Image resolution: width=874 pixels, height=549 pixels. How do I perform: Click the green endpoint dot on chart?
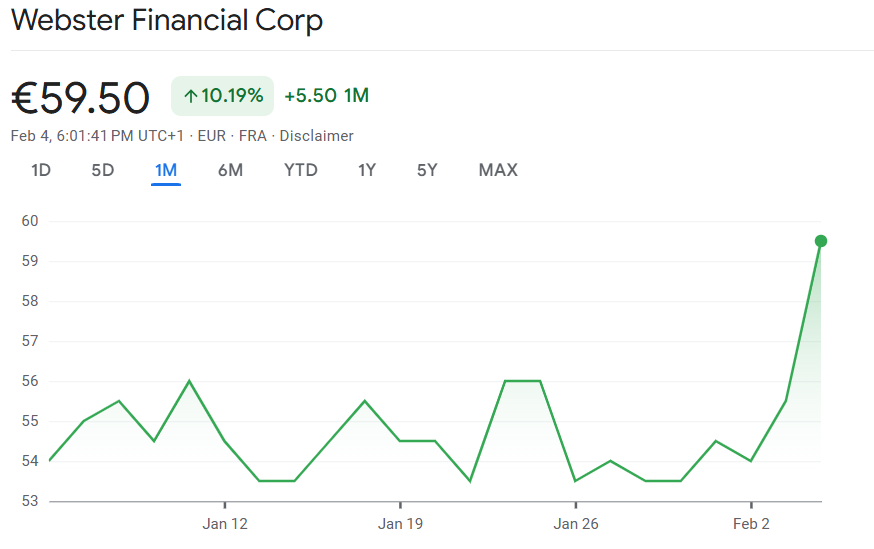pos(821,240)
